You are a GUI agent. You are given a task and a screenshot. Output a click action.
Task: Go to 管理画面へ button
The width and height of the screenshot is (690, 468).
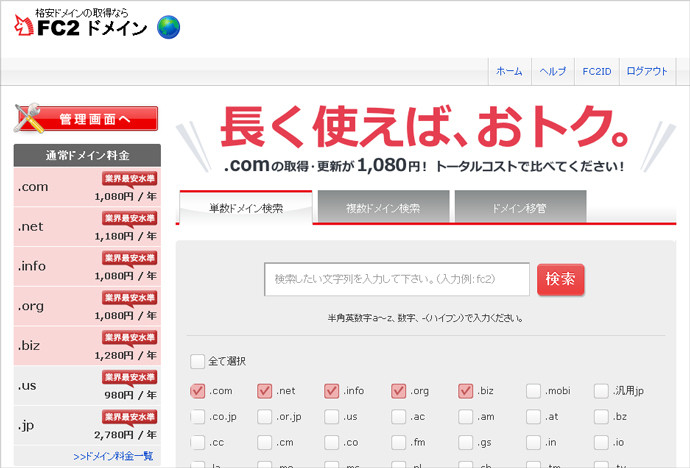pyautogui.click(x=86, y=119)
